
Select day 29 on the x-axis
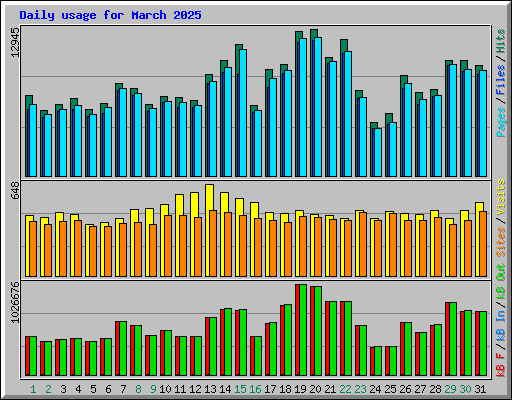(x=450, y=389)
